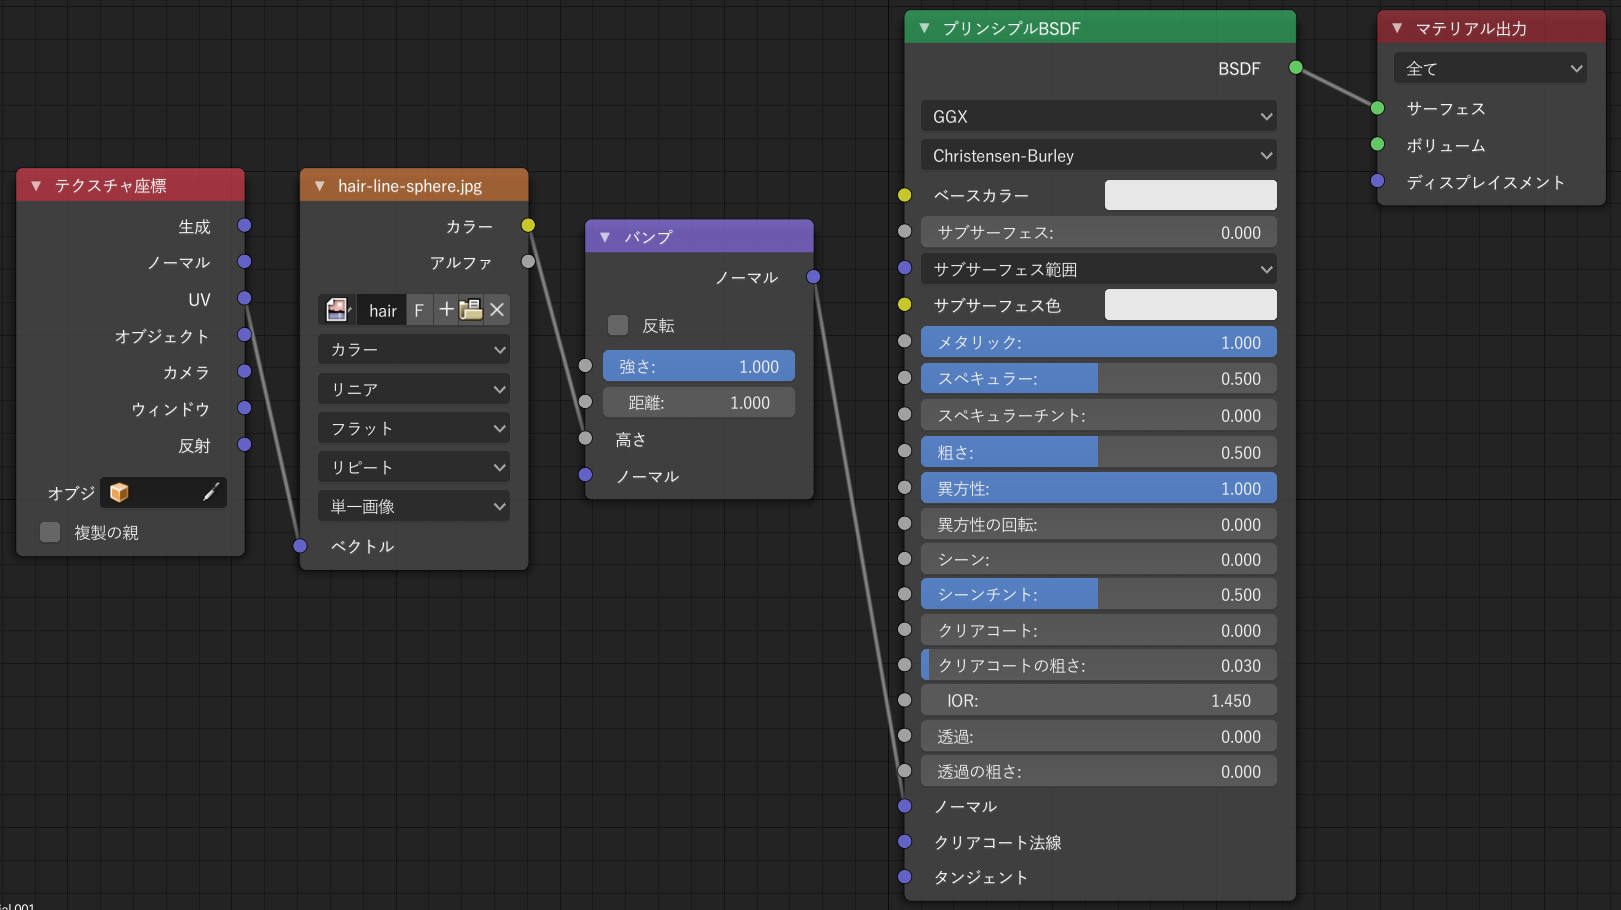Click the オブジ object field
This screenshot has height=910, width=1621.
(163, 492)
